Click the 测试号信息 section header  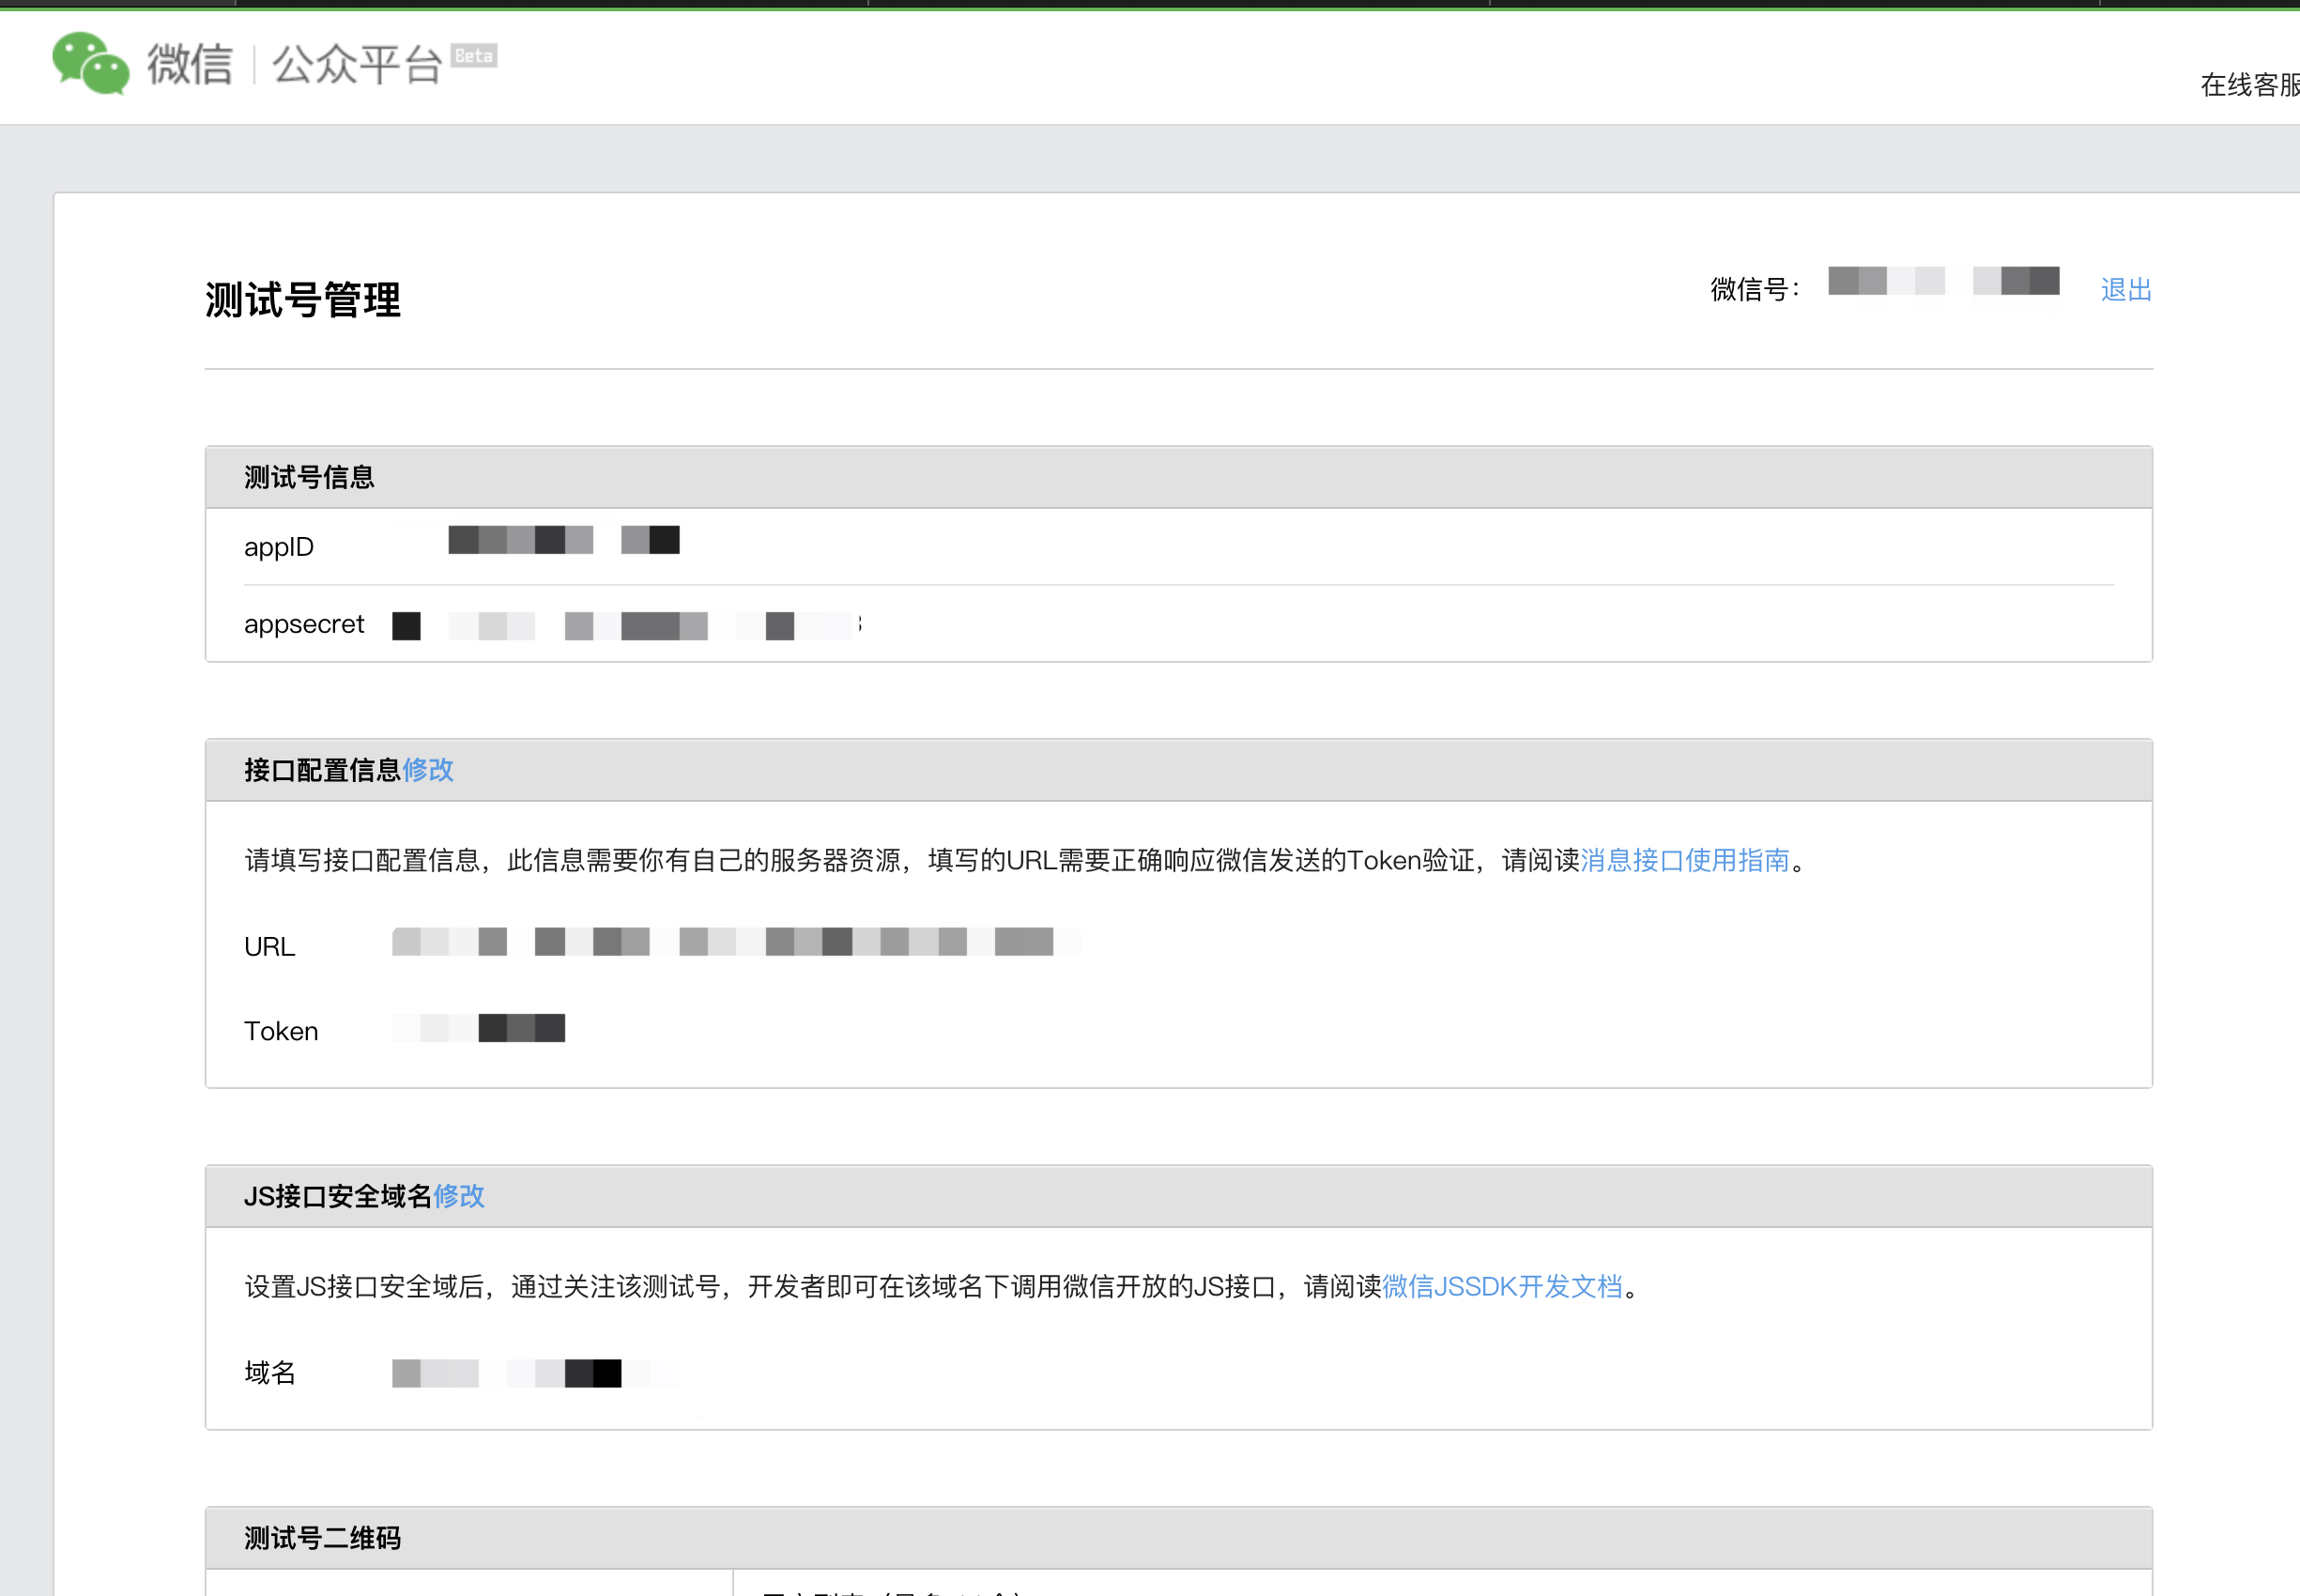coord(309,477)
